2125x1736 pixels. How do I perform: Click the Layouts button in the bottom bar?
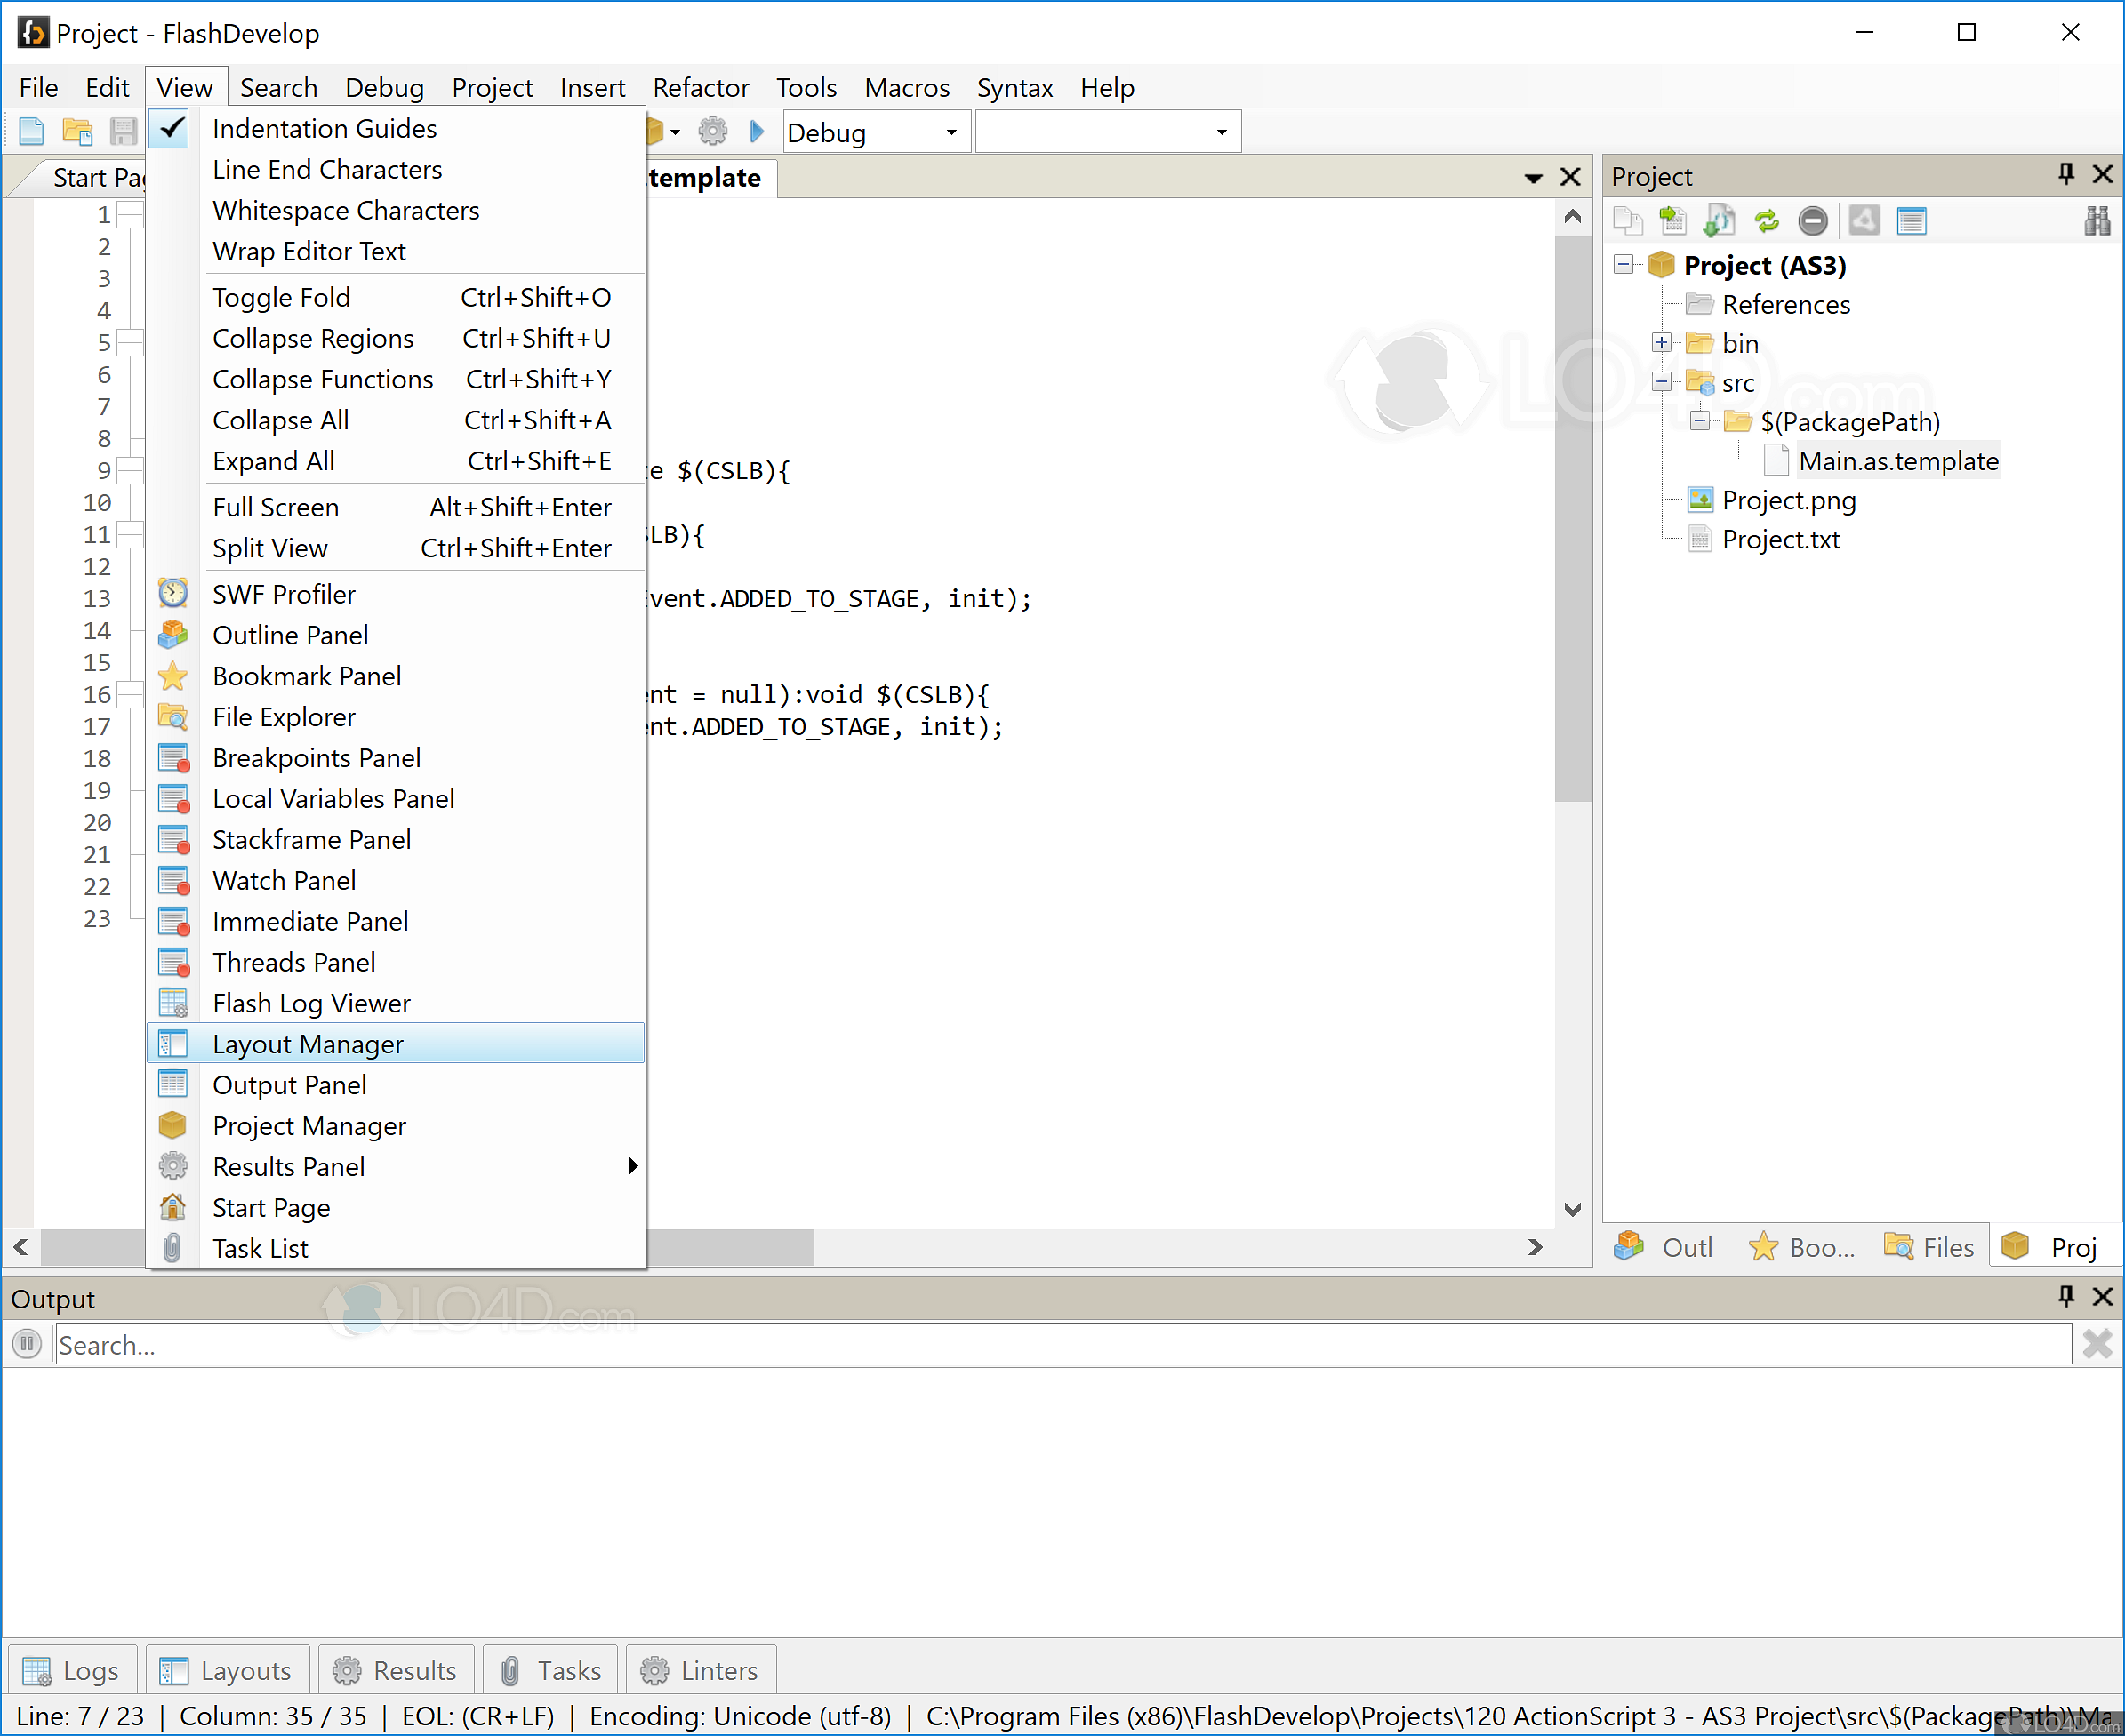coord(227,1669)
